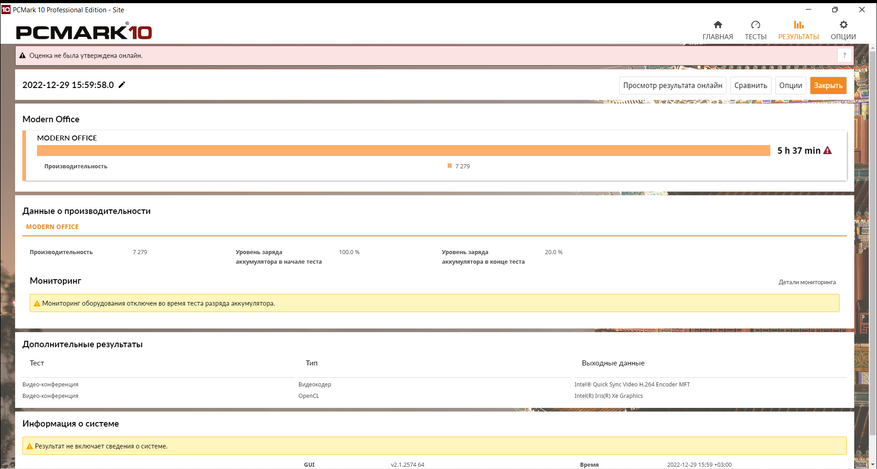
Task: Click the warning icon in monitoring notice
Action: click(37, 304)
